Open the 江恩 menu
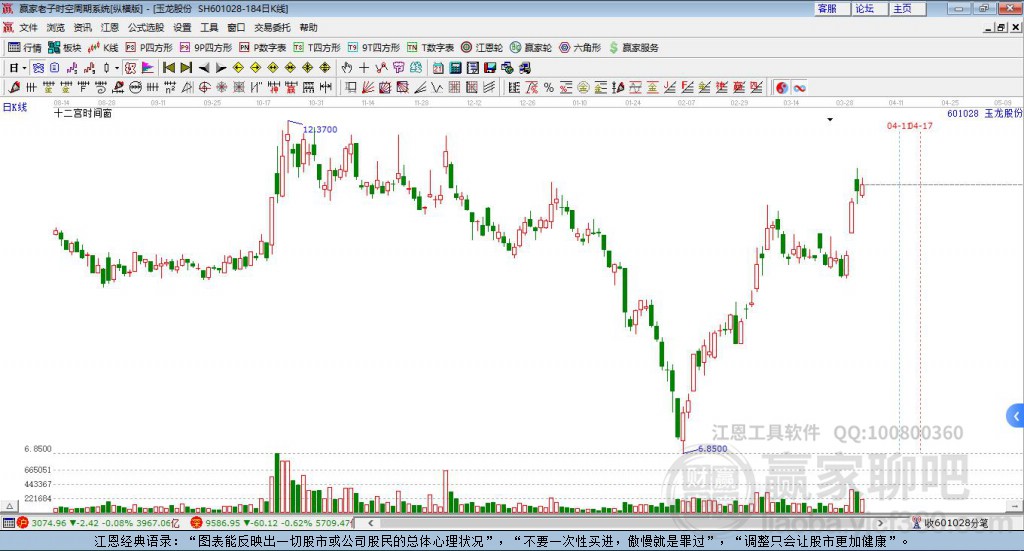This screenshot has width=1024, height=551. (x=110, y=27)
